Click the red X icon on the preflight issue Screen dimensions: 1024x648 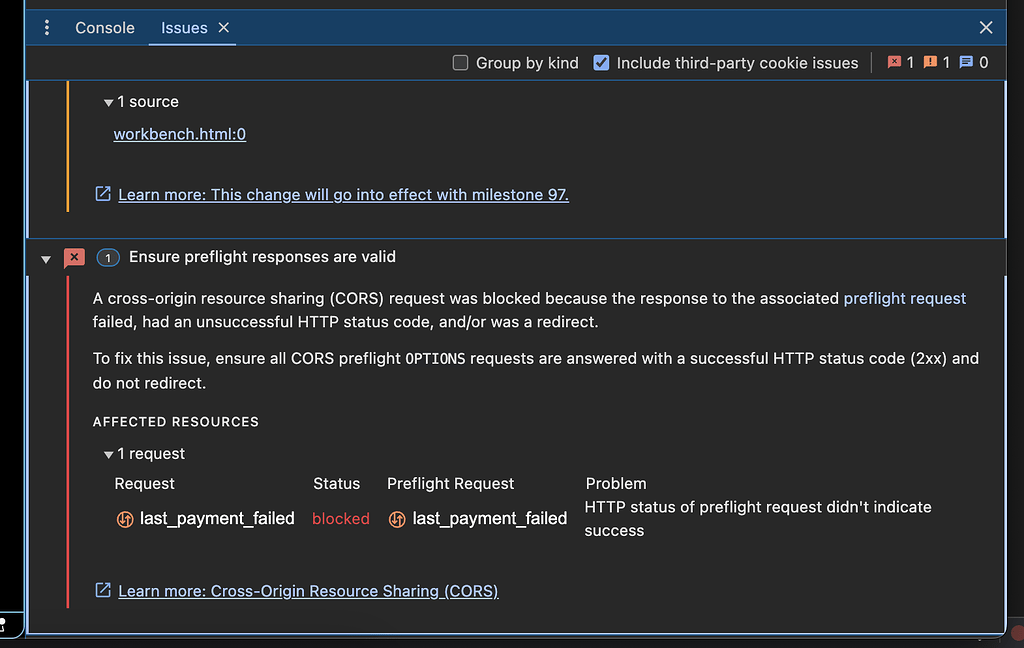[74, 257]
